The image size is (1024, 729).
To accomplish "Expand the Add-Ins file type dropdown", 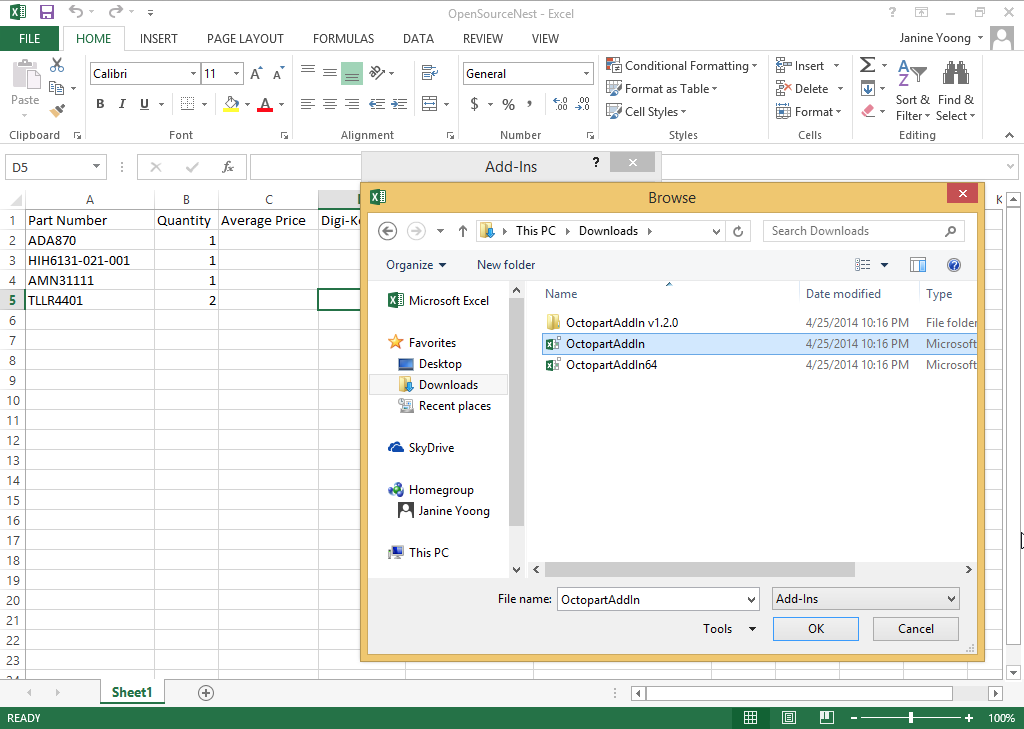I will coord(866,599).
